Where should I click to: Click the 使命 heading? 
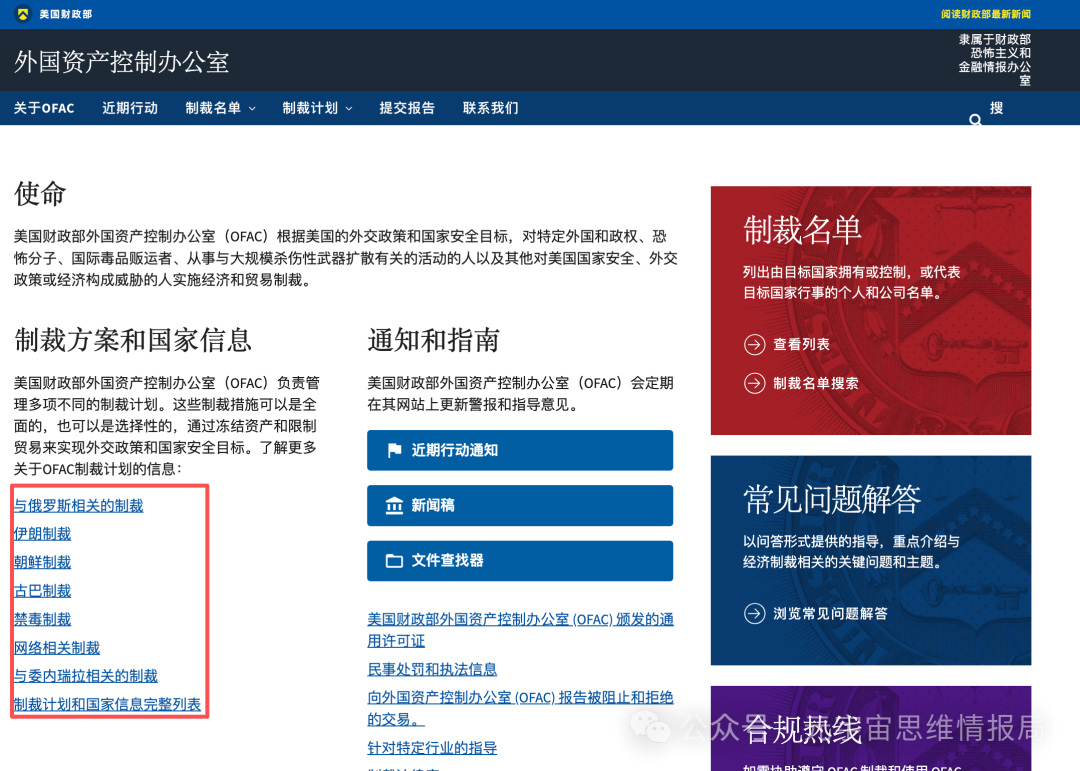pyautogui.click(x=39, y=194)
